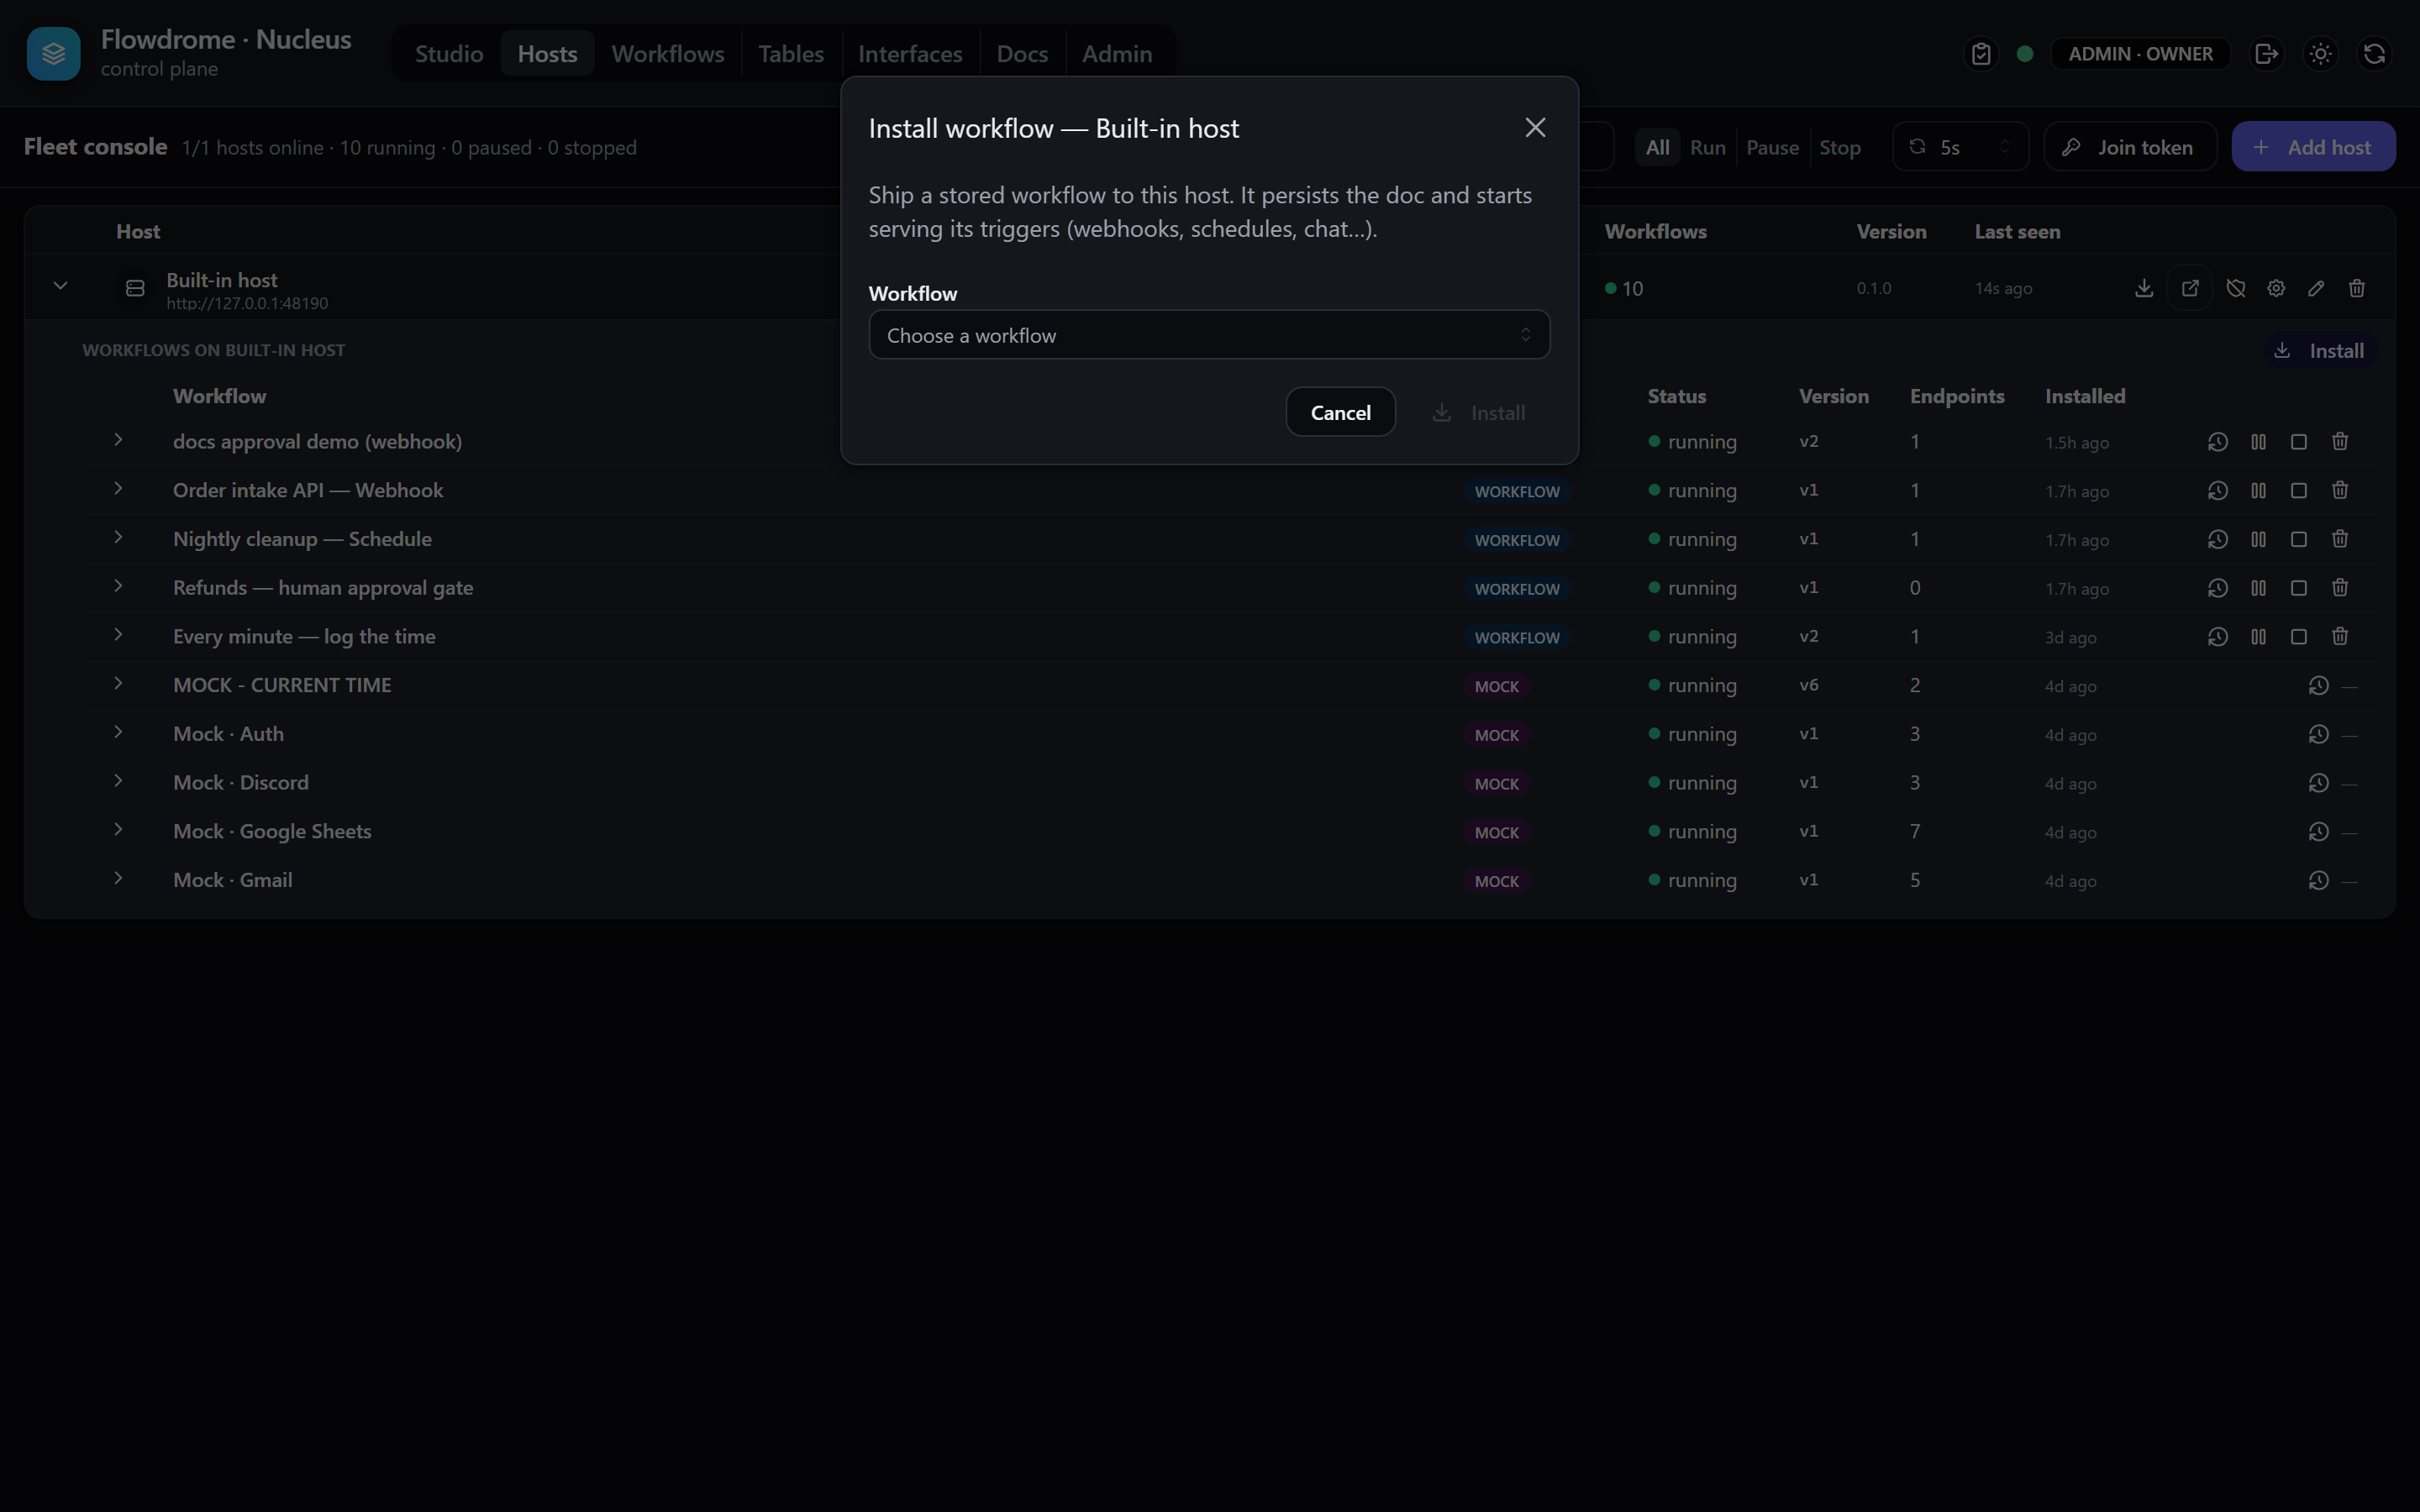Select the All status filter

pyautogui.click(x=1657, y=147)
